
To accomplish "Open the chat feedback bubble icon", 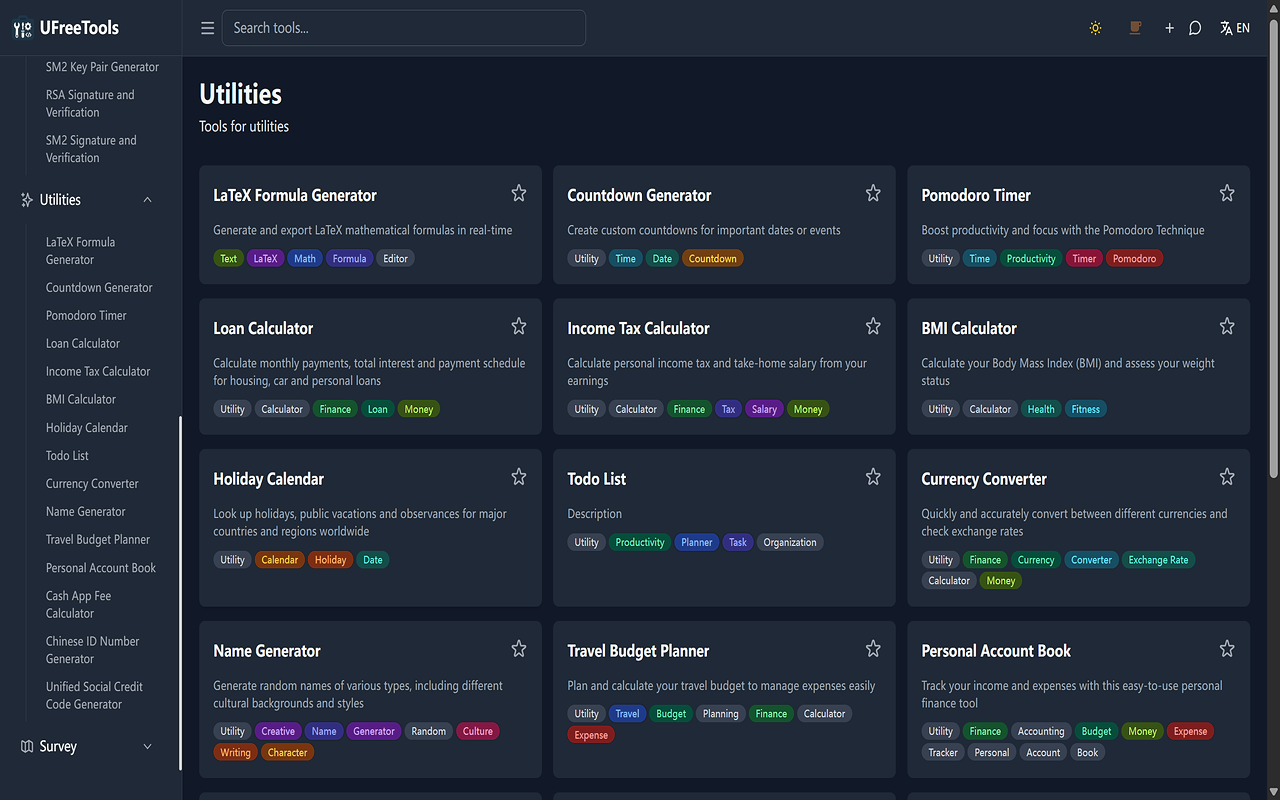I will tap(1195, 28).
